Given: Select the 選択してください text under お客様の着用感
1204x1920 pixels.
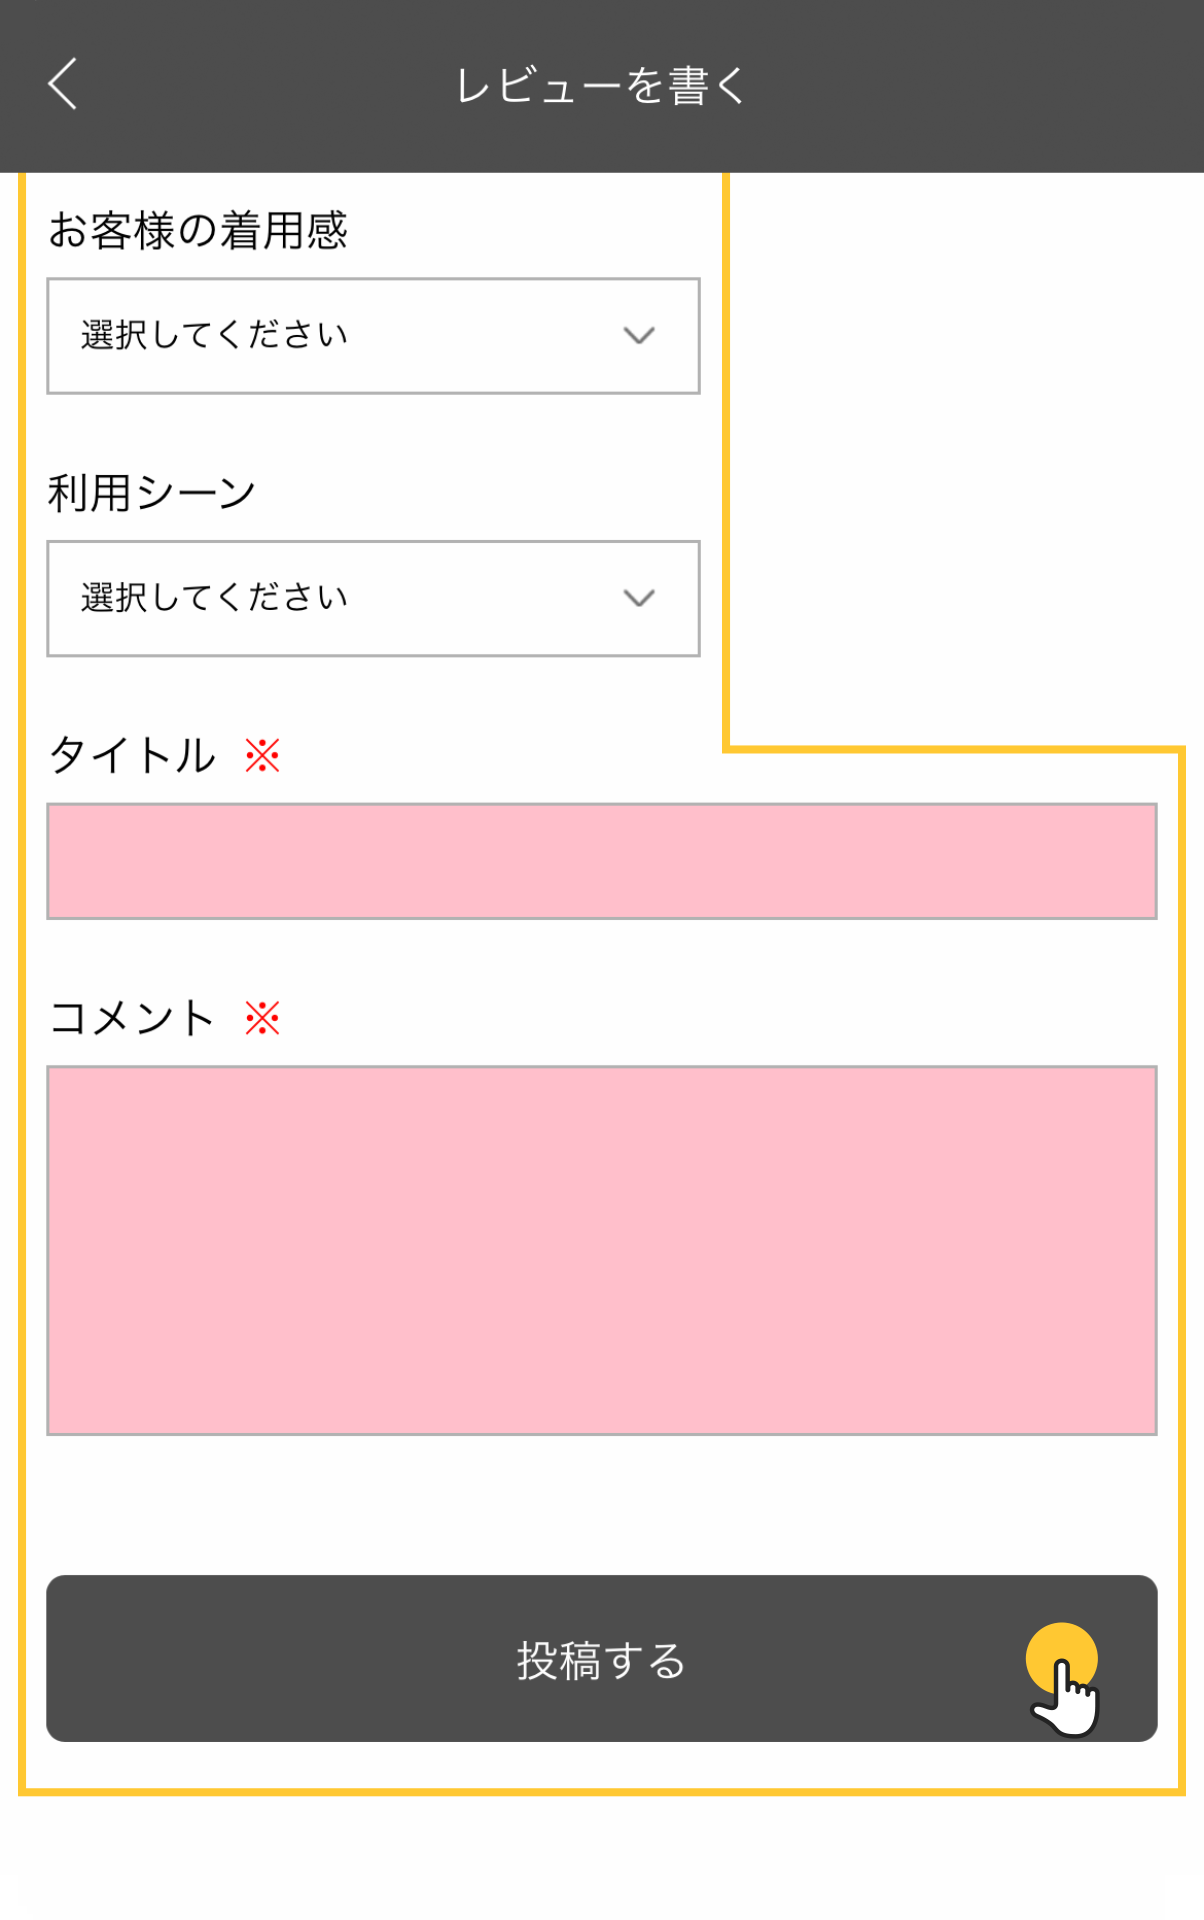Looking at the screenshot, I should (214, 336).
